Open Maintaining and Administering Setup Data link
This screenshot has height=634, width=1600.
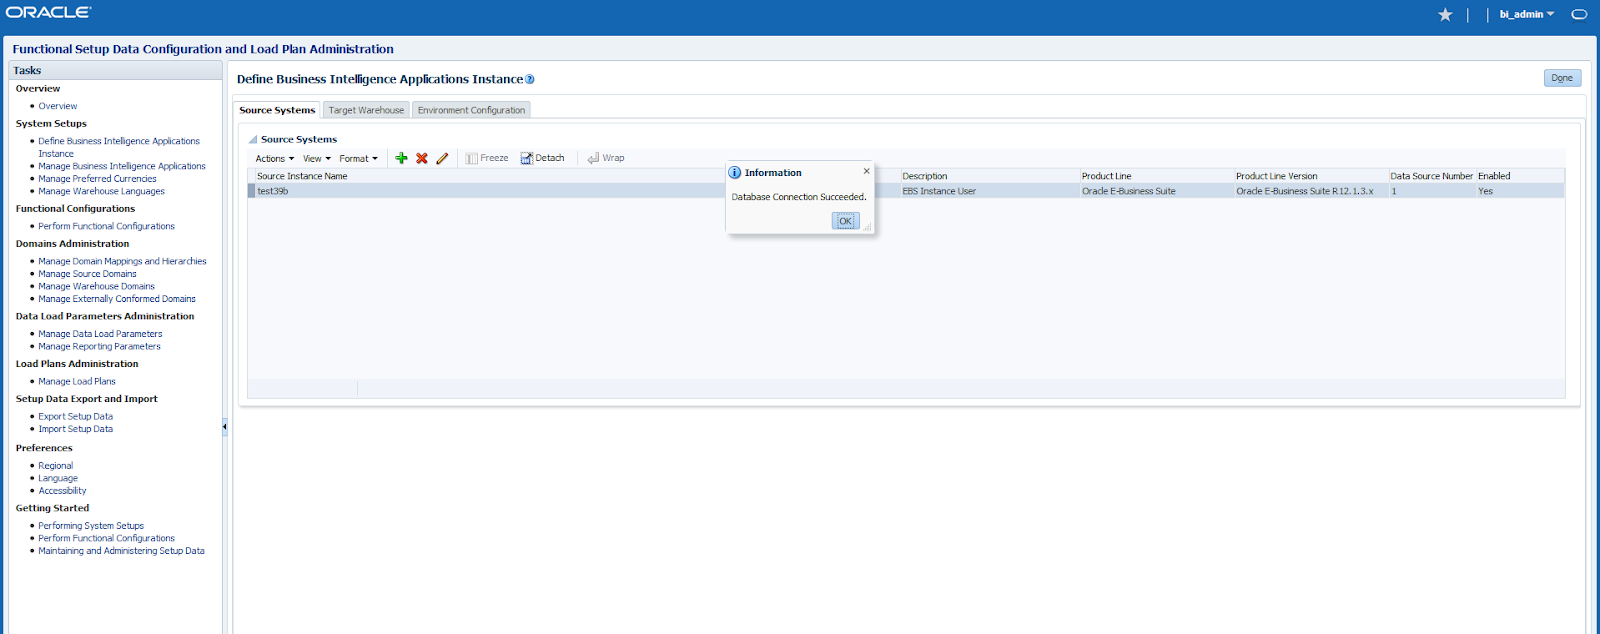click(121, 551)
